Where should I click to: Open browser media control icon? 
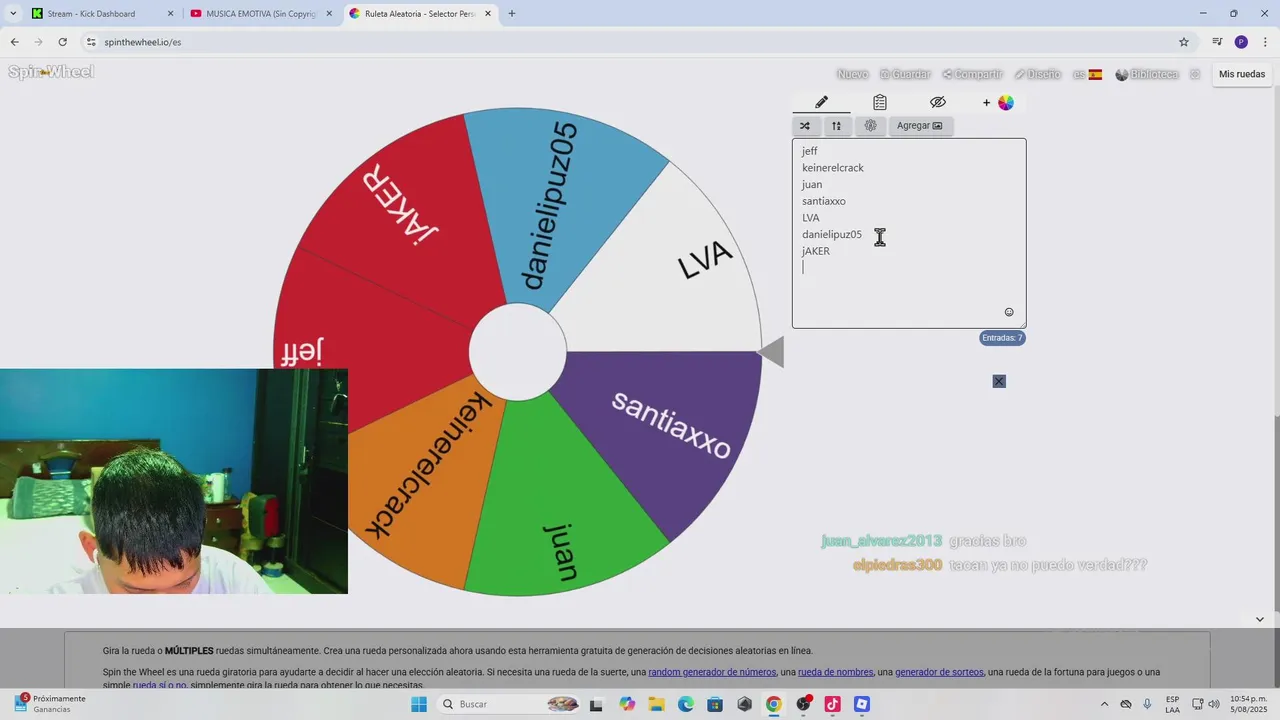(1217, 42)
